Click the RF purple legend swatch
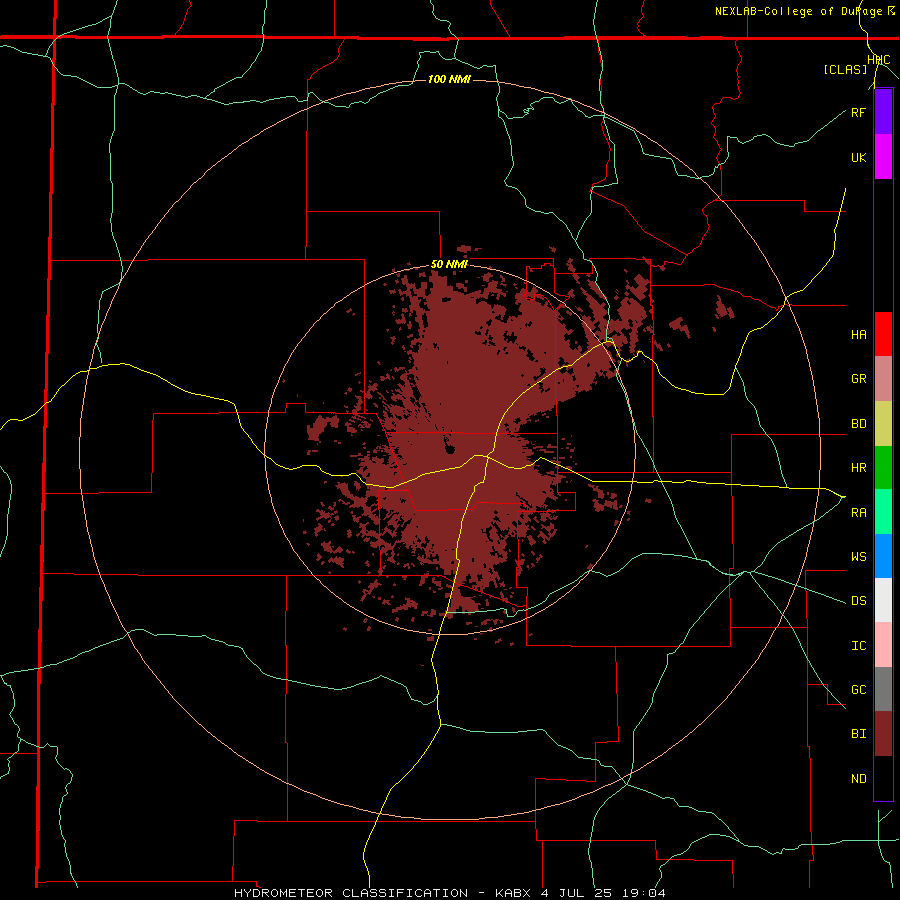 [883, 112]
